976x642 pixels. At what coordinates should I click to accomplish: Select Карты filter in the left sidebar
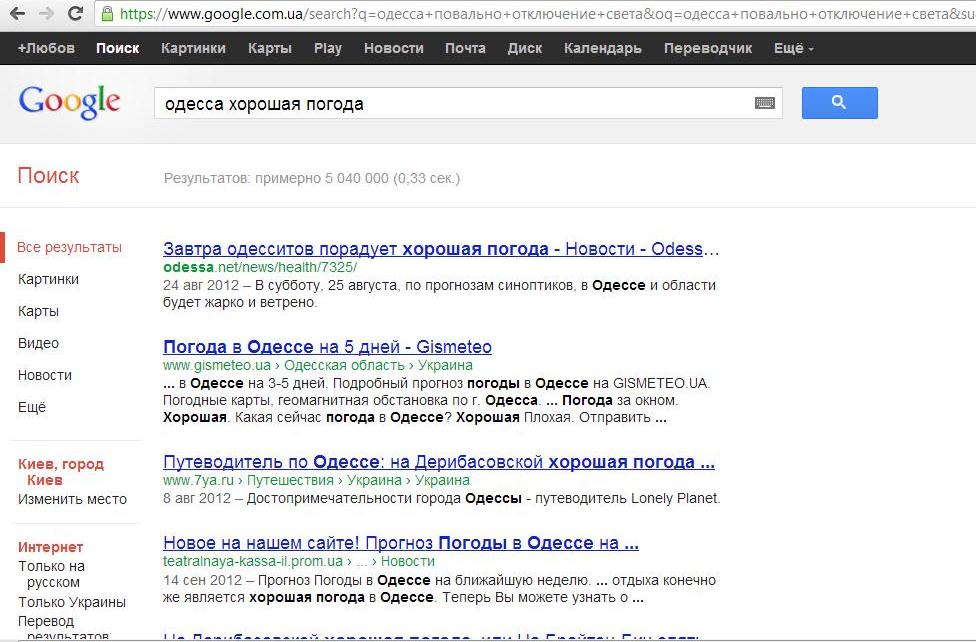(x=38, y=311)
